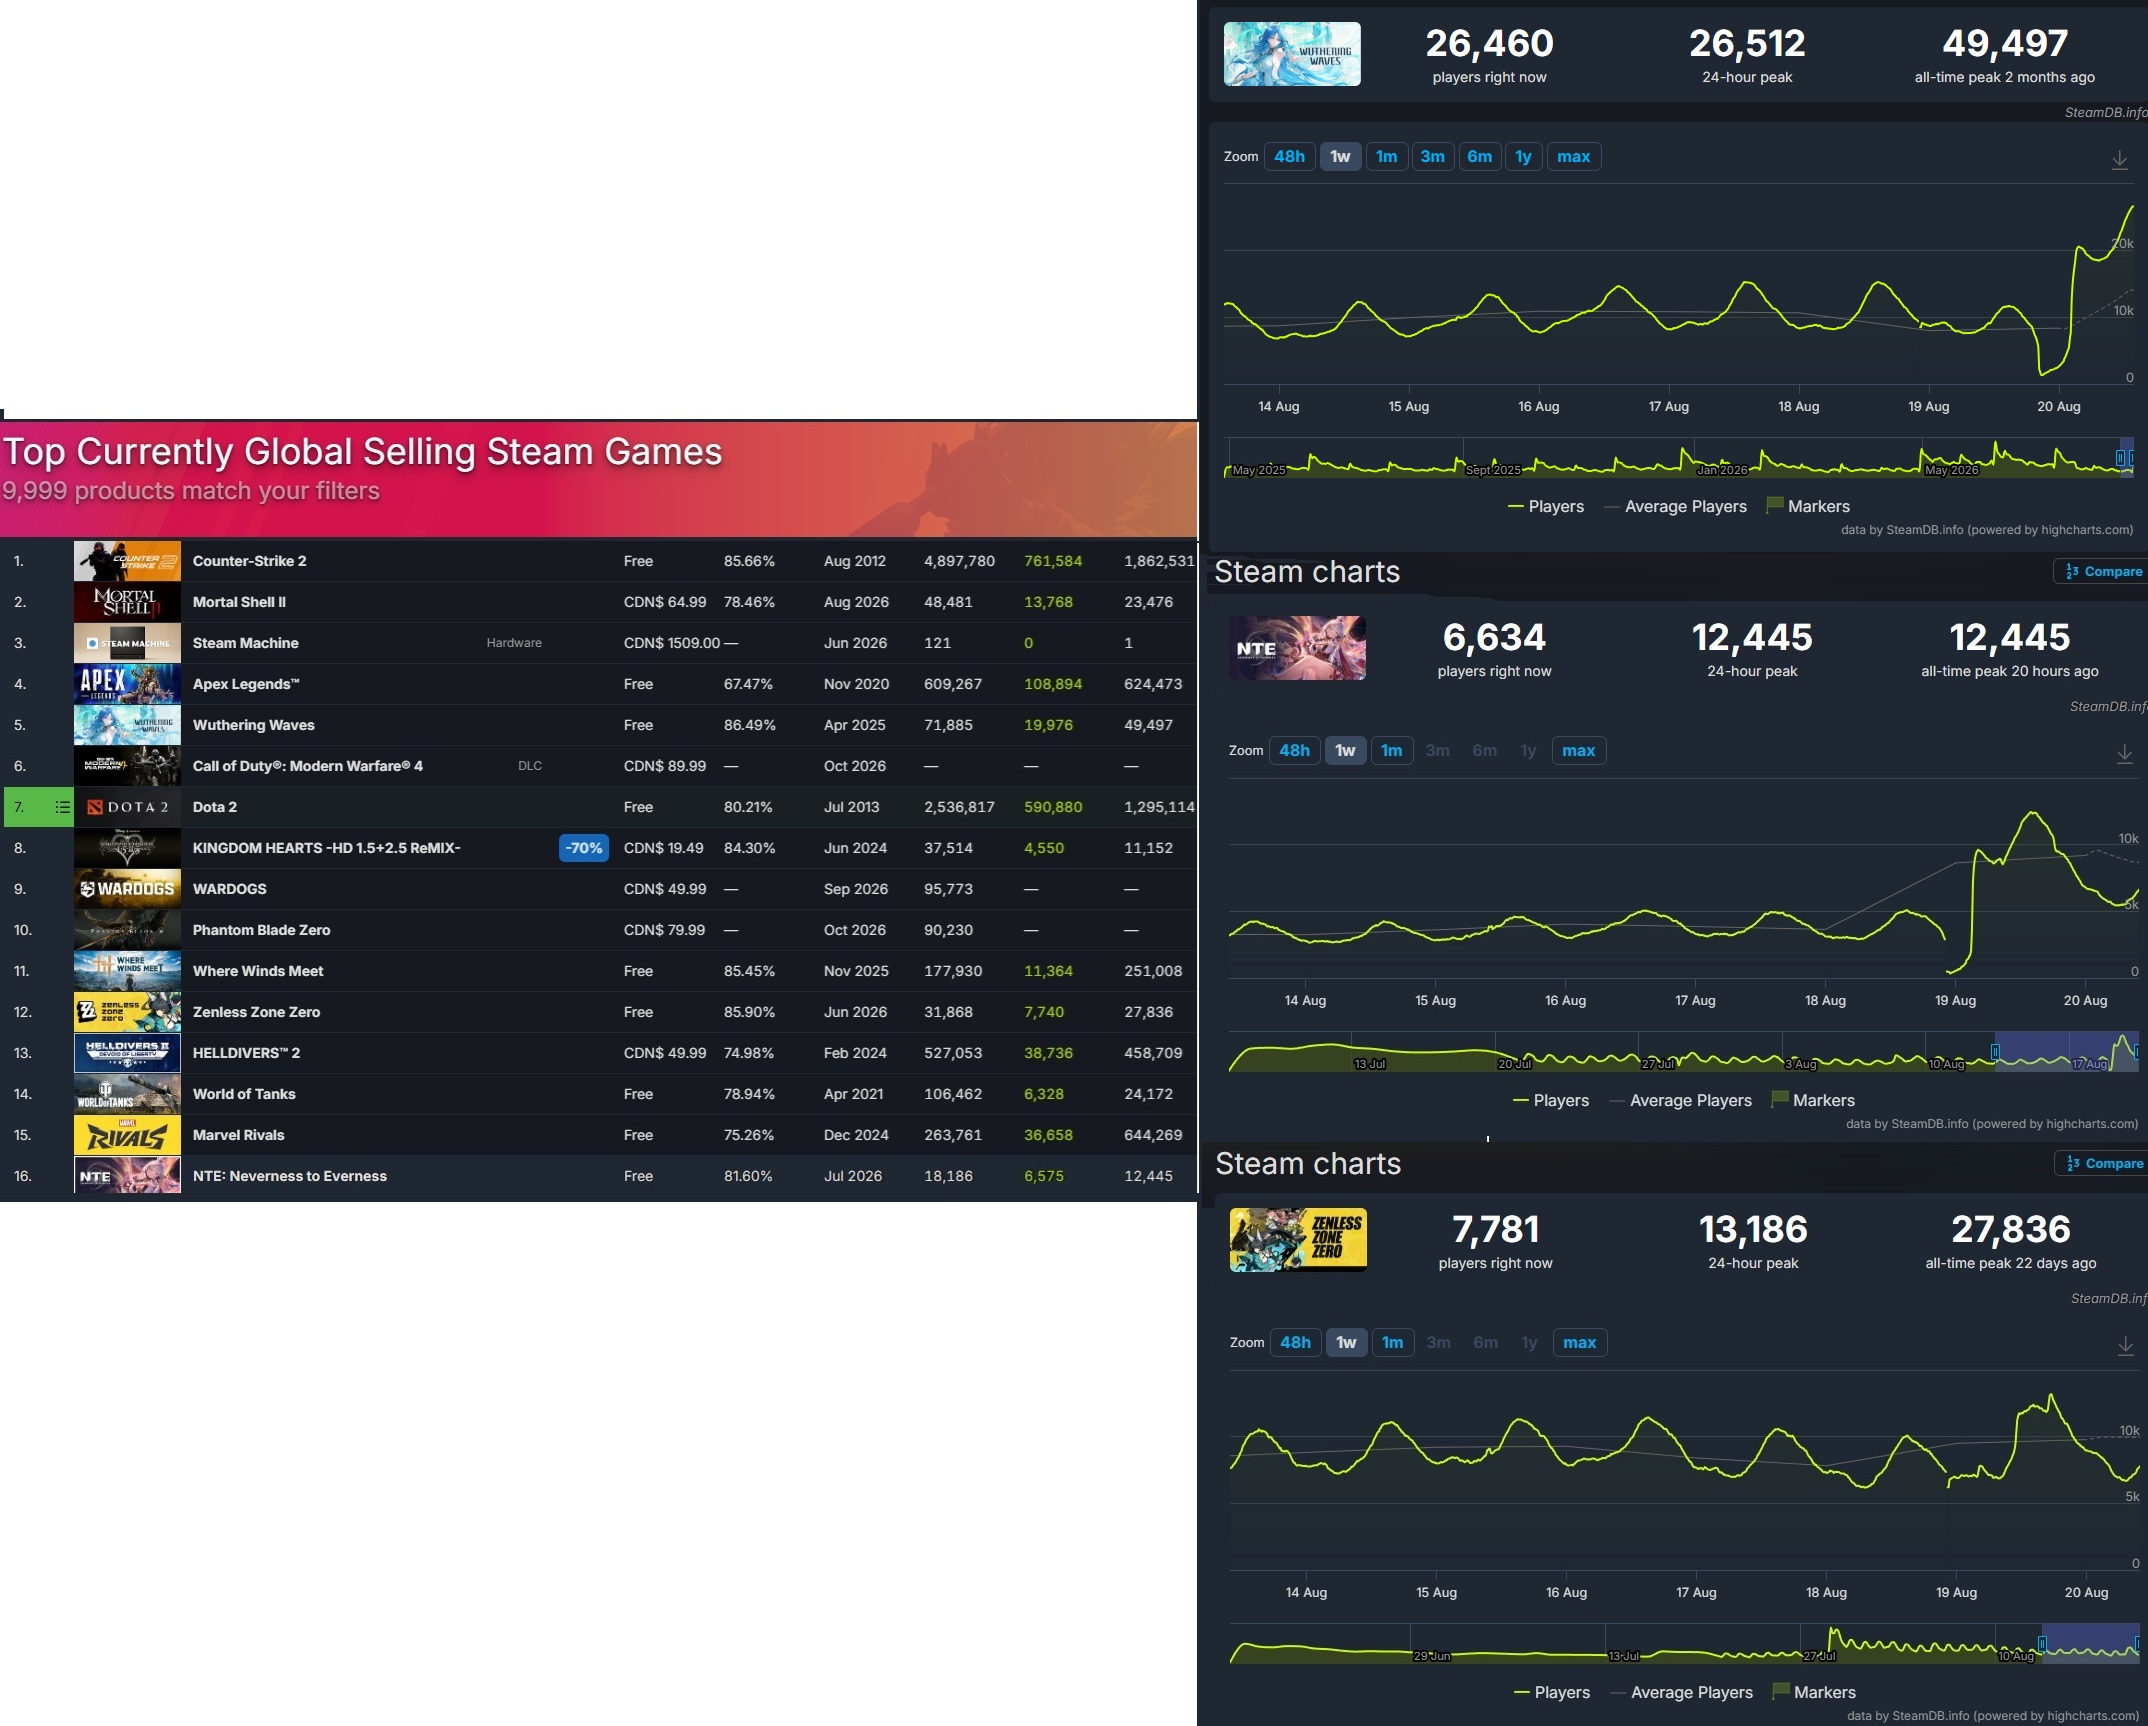
Task: Click the Apex Legends game logo
Action: point(127,684)
